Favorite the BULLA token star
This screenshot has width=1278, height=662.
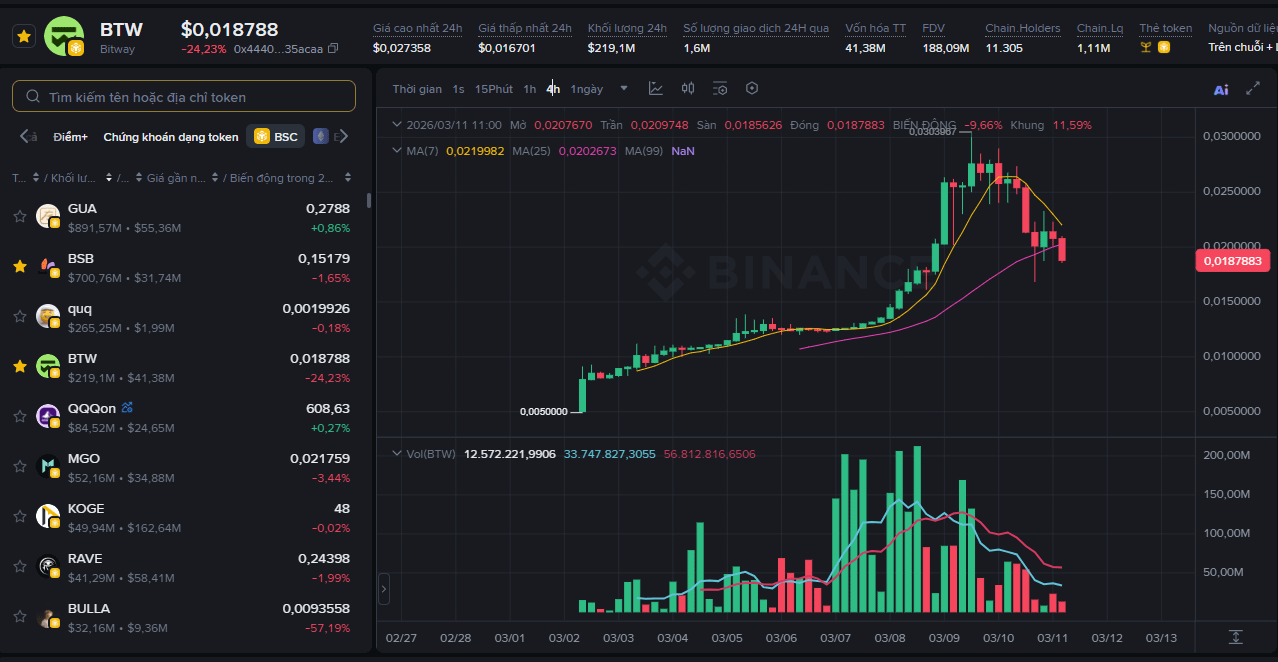coord(19,616)
